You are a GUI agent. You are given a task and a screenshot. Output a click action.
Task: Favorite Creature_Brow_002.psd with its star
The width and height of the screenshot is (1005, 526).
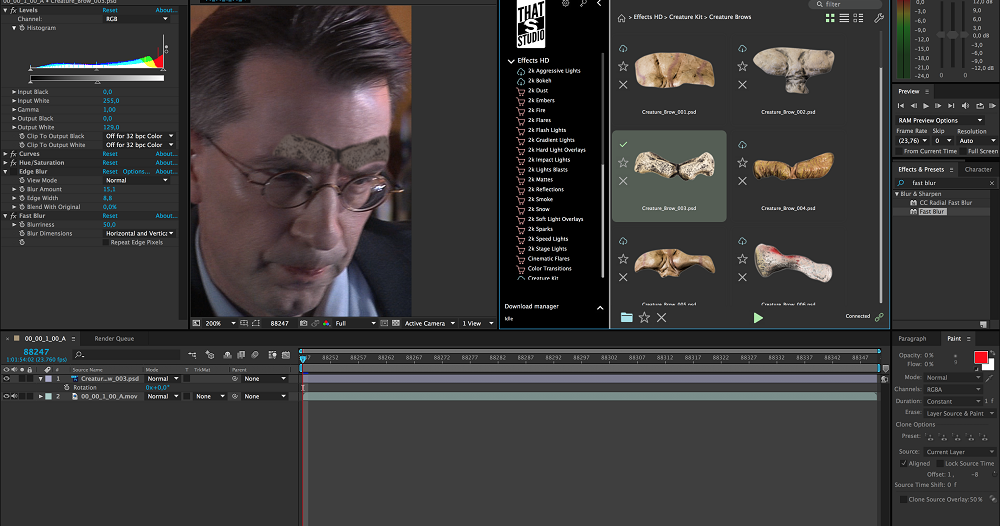(742, 66)
